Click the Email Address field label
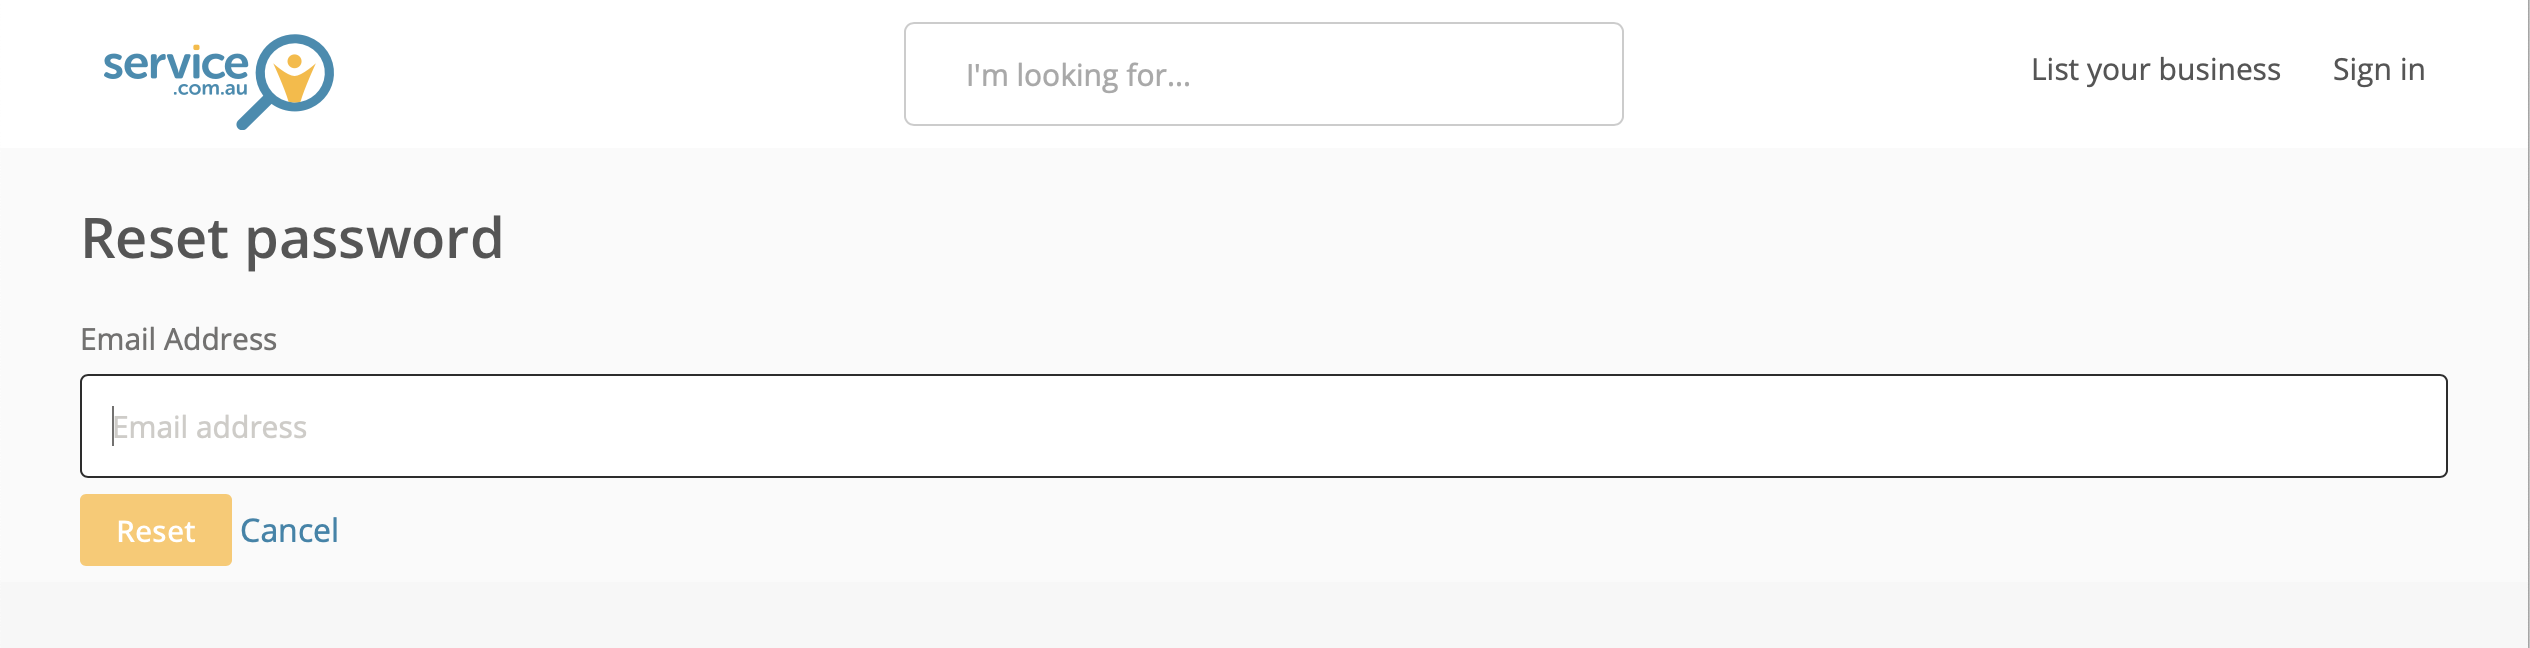This screenshot has width=2530, height=648. pos(179,339)
